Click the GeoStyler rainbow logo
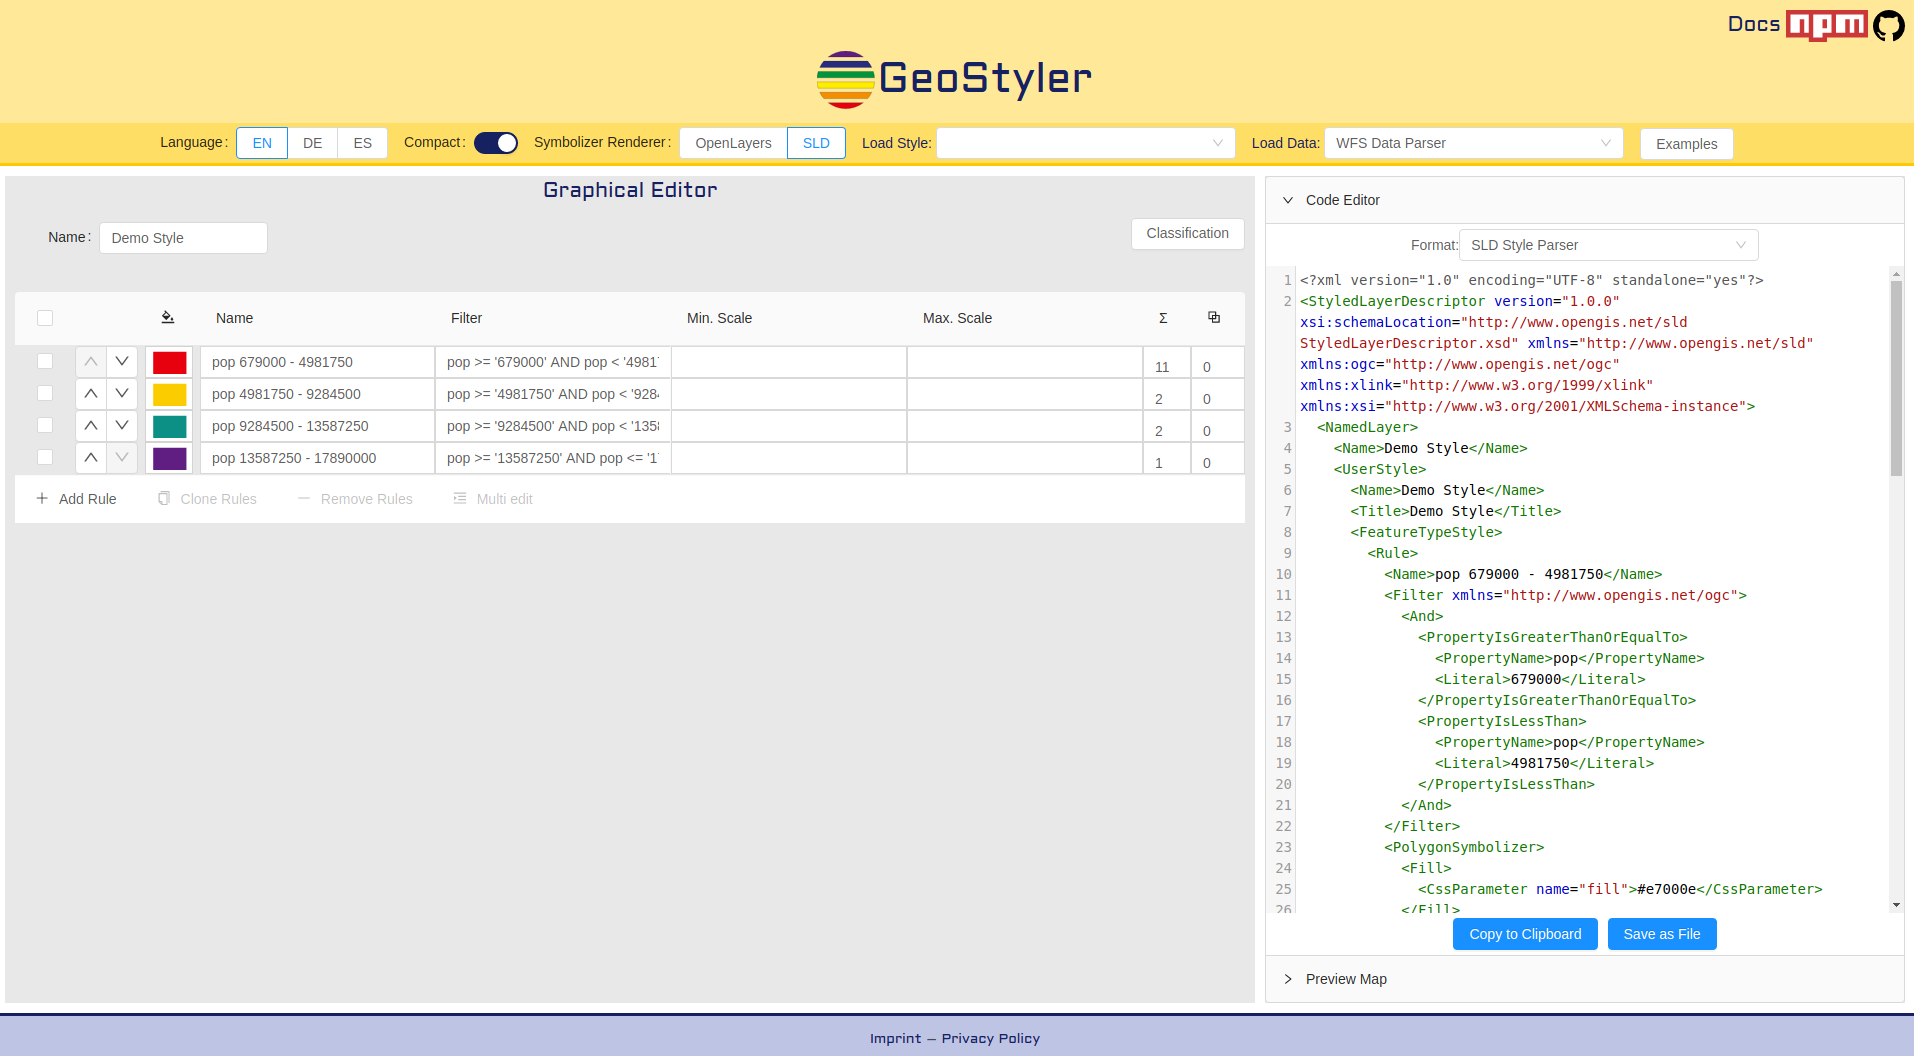 (845, 79)
